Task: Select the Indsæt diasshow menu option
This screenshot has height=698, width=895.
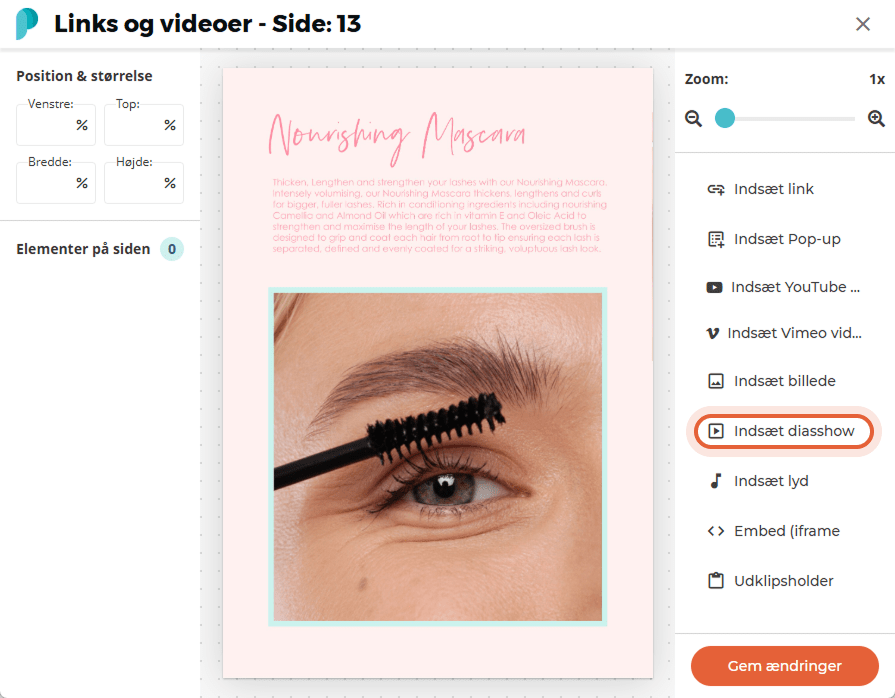Action: 784,431
